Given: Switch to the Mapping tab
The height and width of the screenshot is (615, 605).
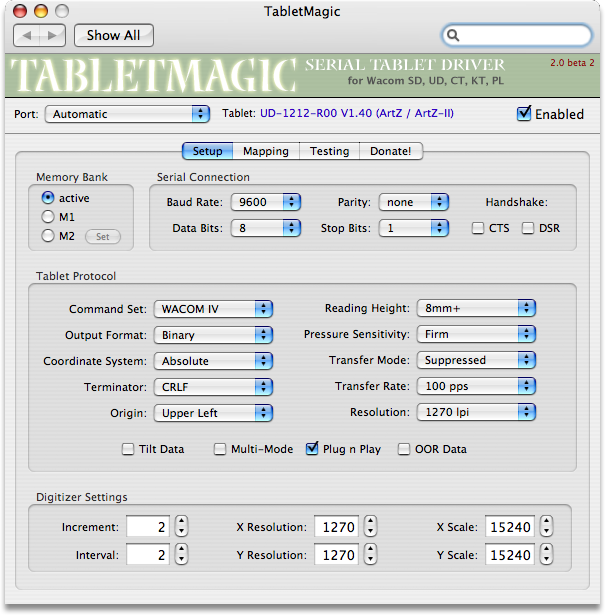Looking at the screenshot, I should tap(266, 151).
